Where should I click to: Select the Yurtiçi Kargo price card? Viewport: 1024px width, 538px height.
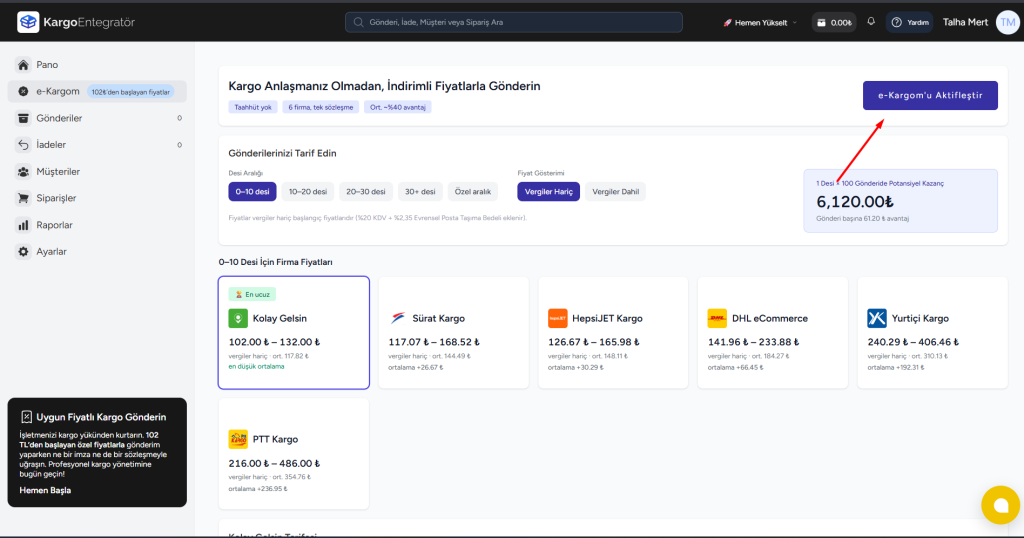pos(933,332)
